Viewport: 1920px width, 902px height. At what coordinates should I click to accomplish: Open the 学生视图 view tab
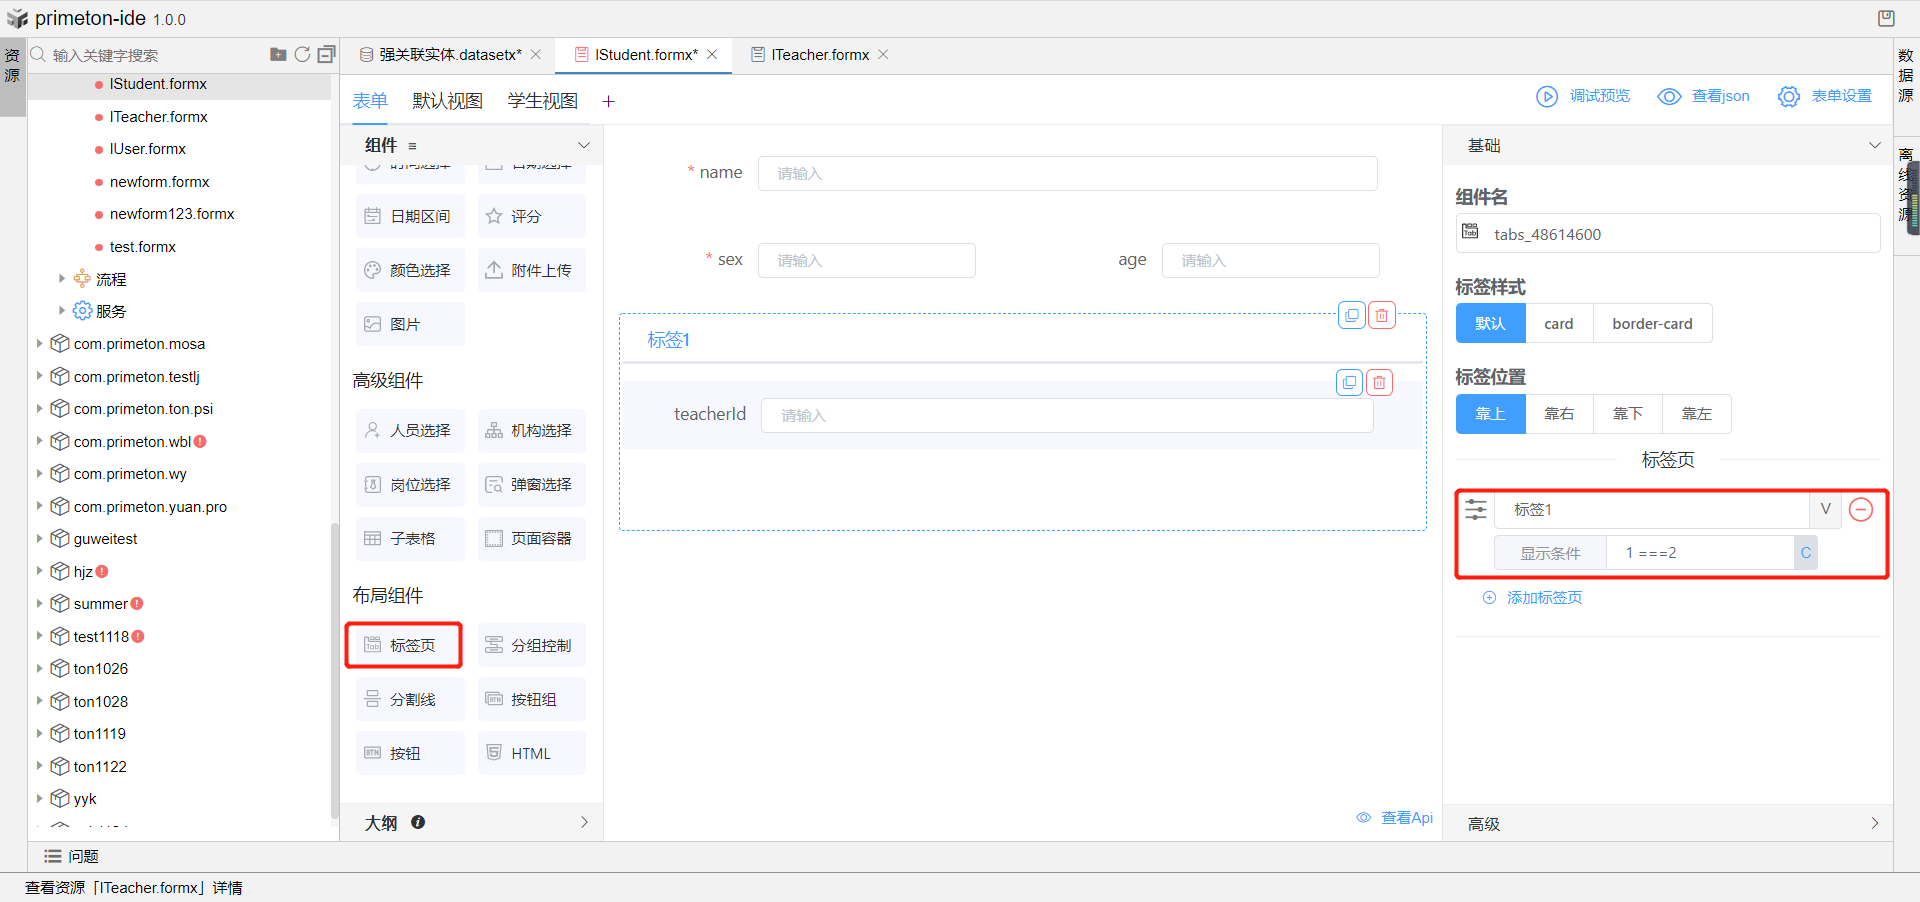click(x=542, y=101)
